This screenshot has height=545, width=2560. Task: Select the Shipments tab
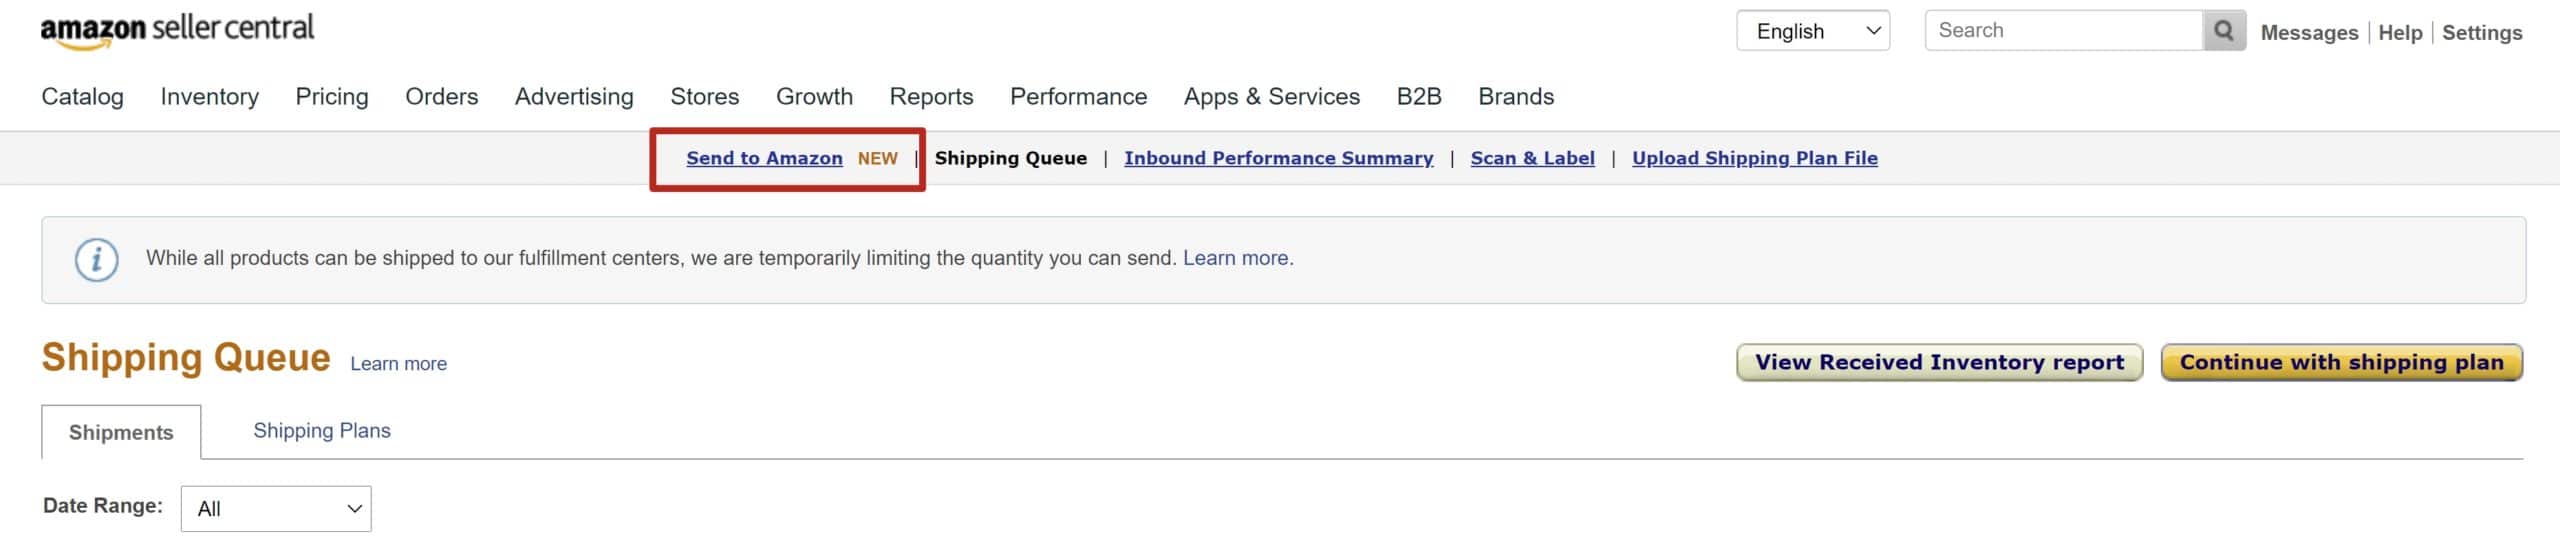[121, 433]
